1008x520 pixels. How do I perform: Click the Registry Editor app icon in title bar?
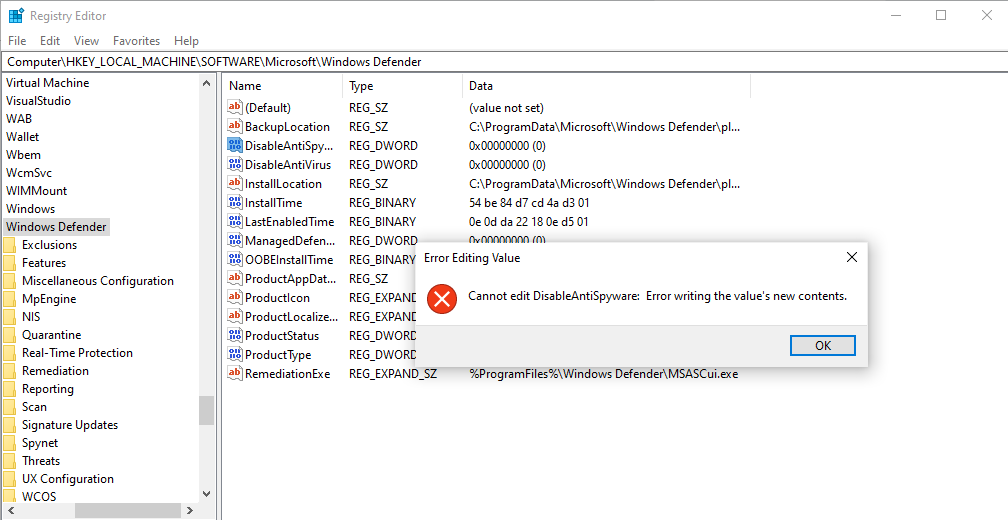tap(16, 16)
